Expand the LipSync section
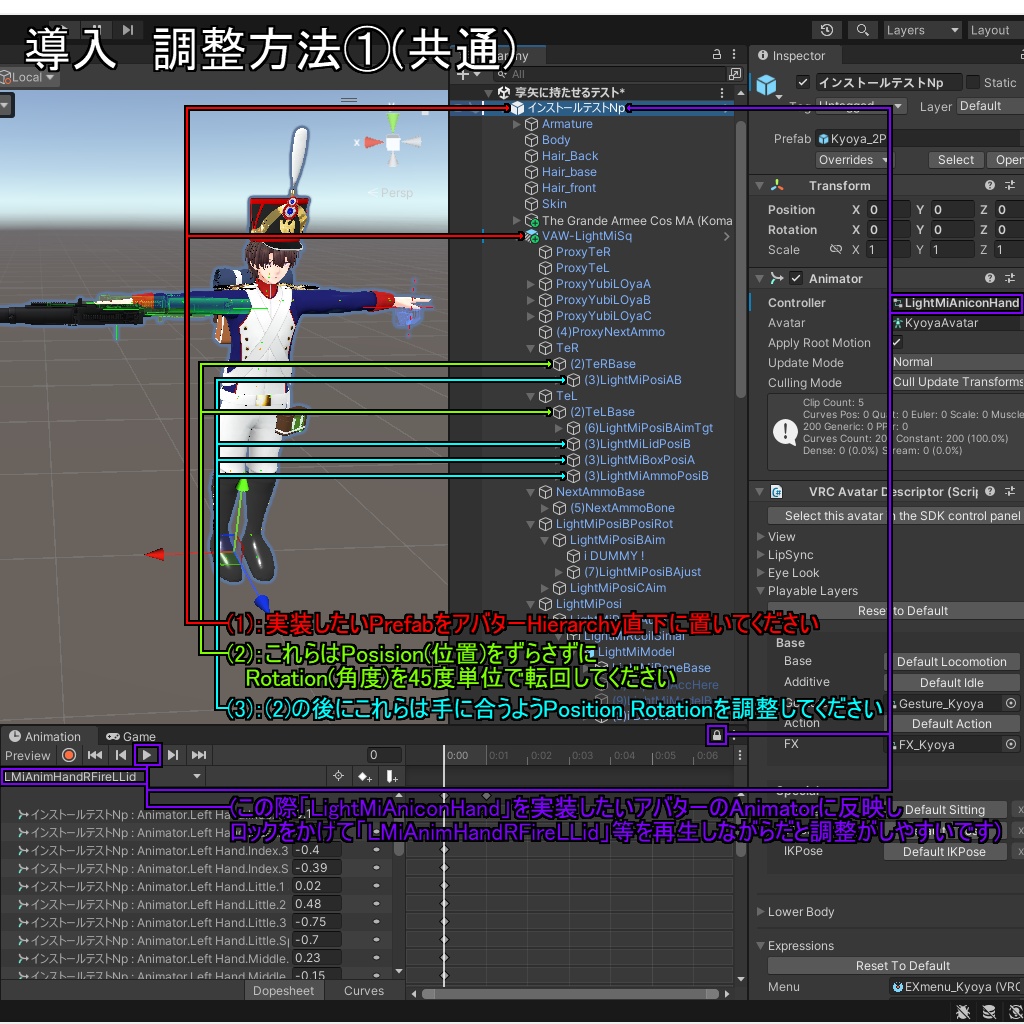Viewport: 1024px width, 1024px height. 760,554
